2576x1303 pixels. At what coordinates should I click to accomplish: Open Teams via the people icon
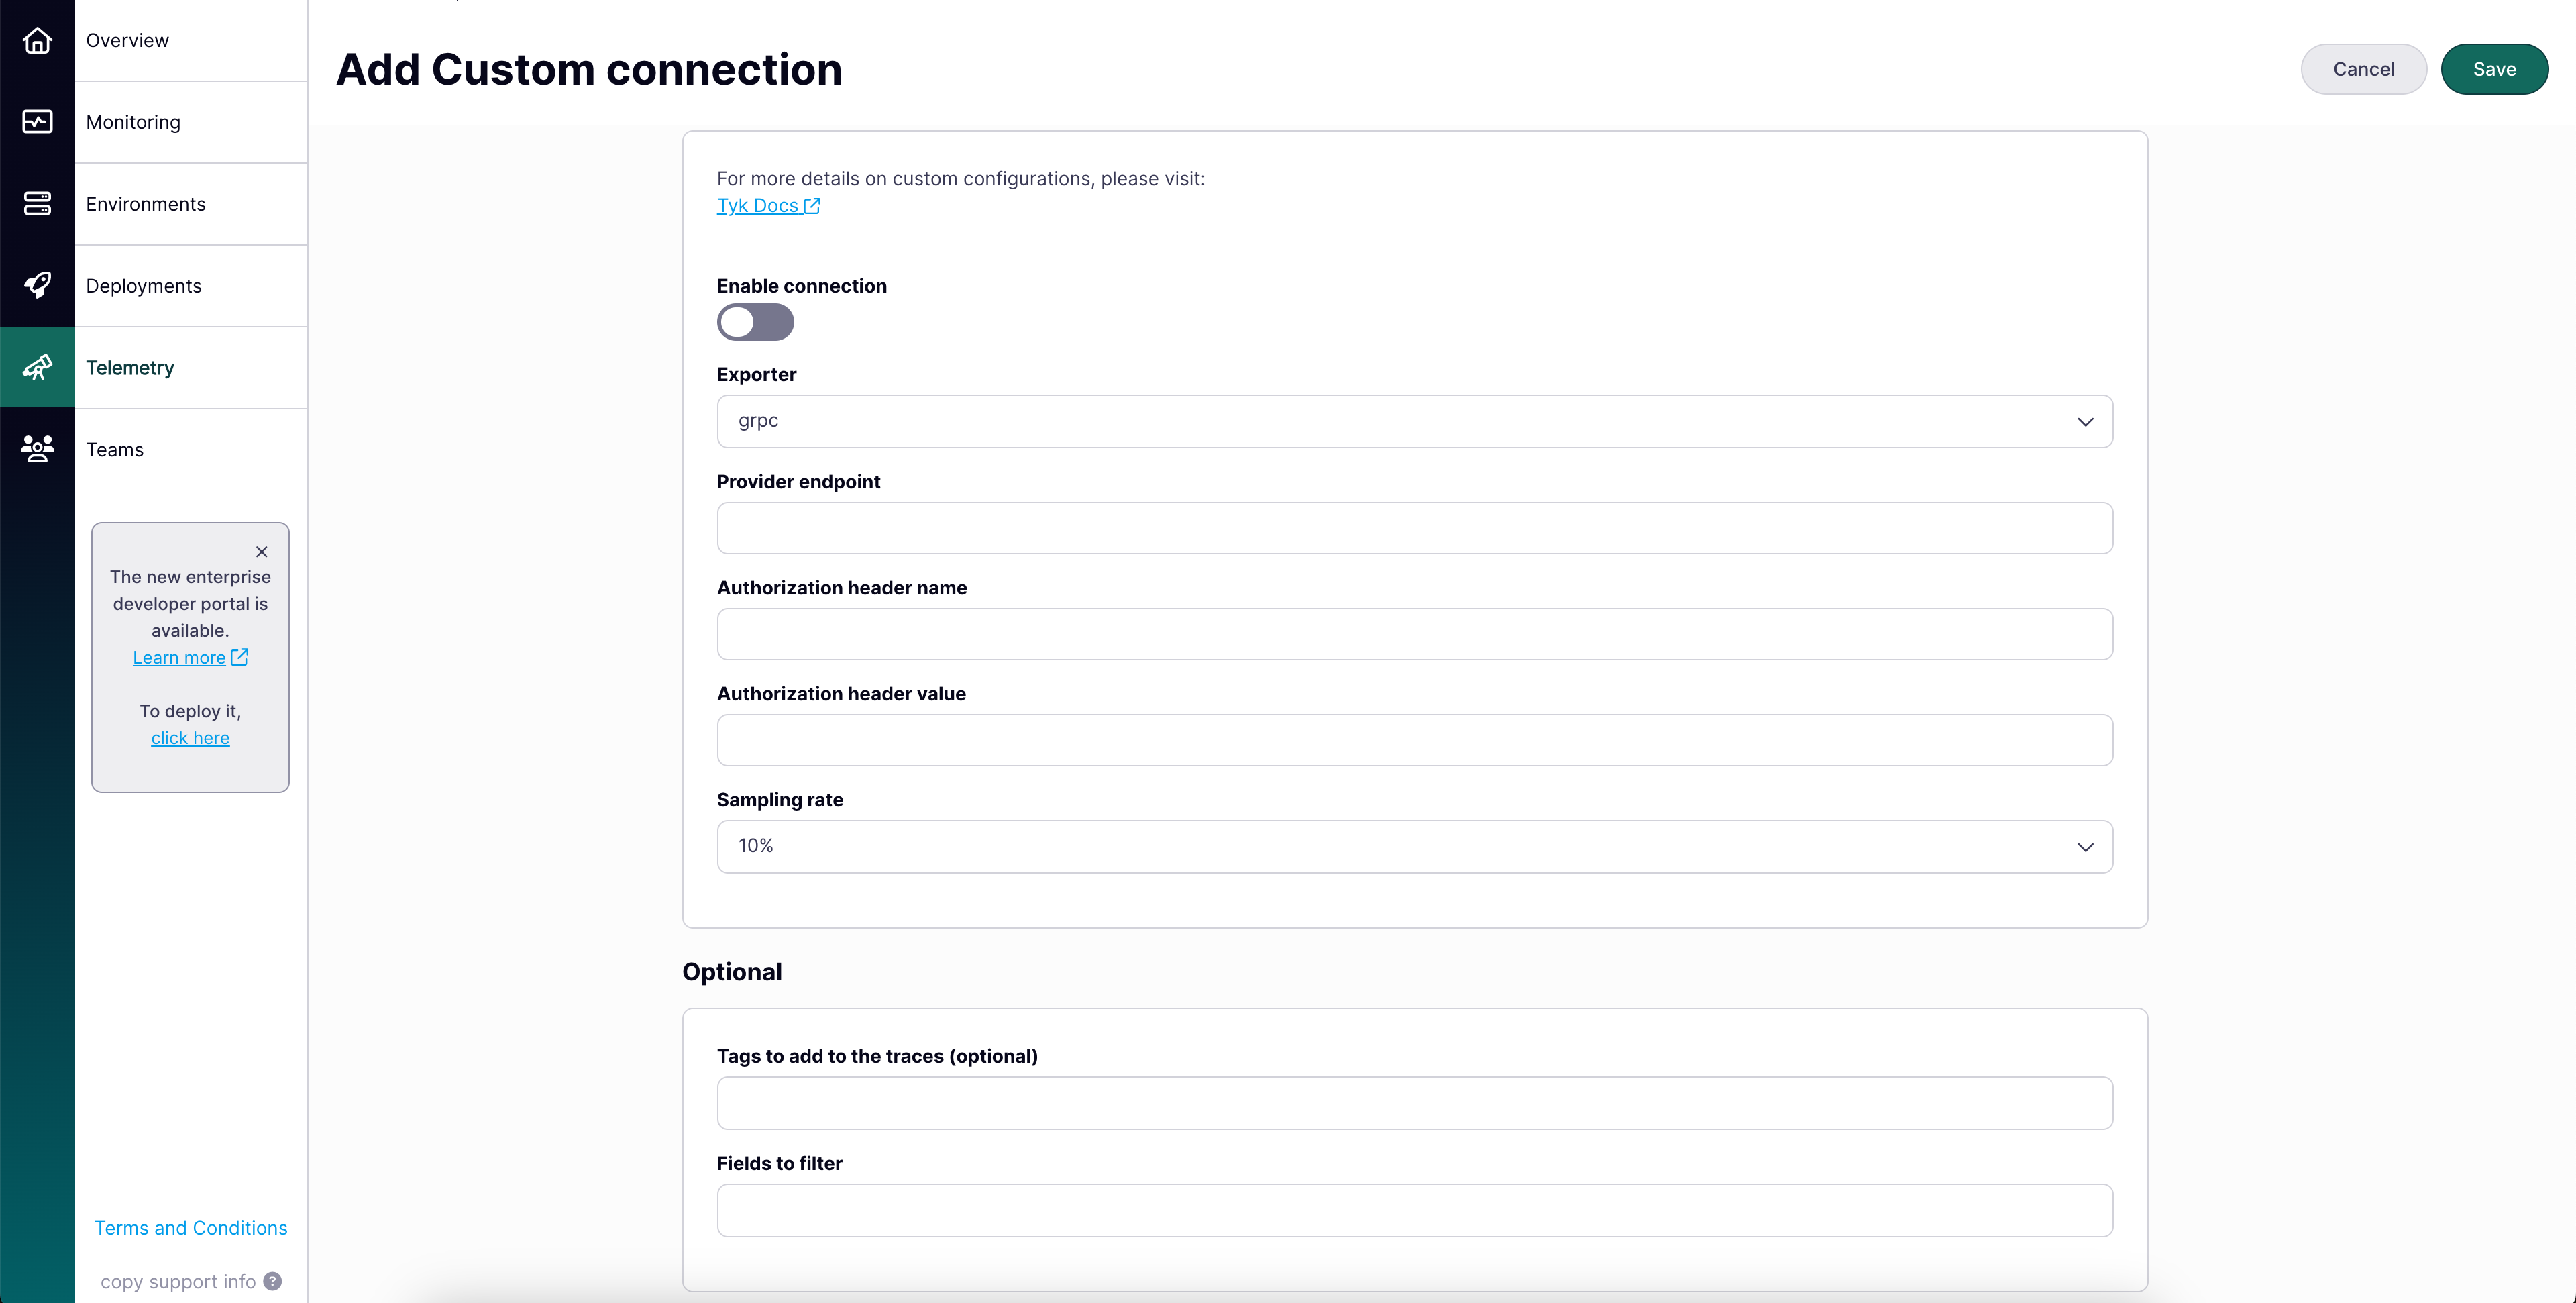[37, 449]
